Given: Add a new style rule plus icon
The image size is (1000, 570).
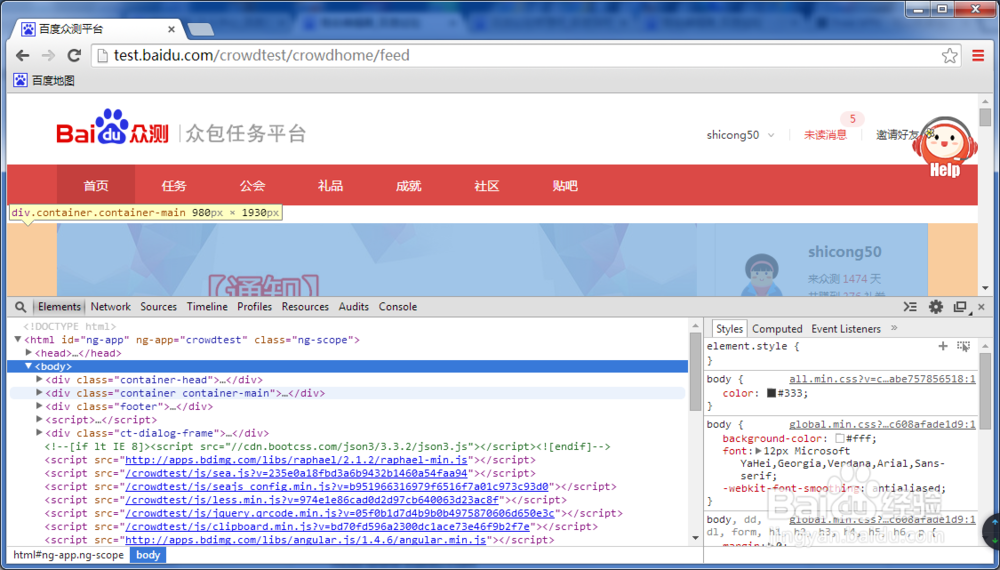Looking at the screenshot, I should pyautogui.click(x=943, y=346).
